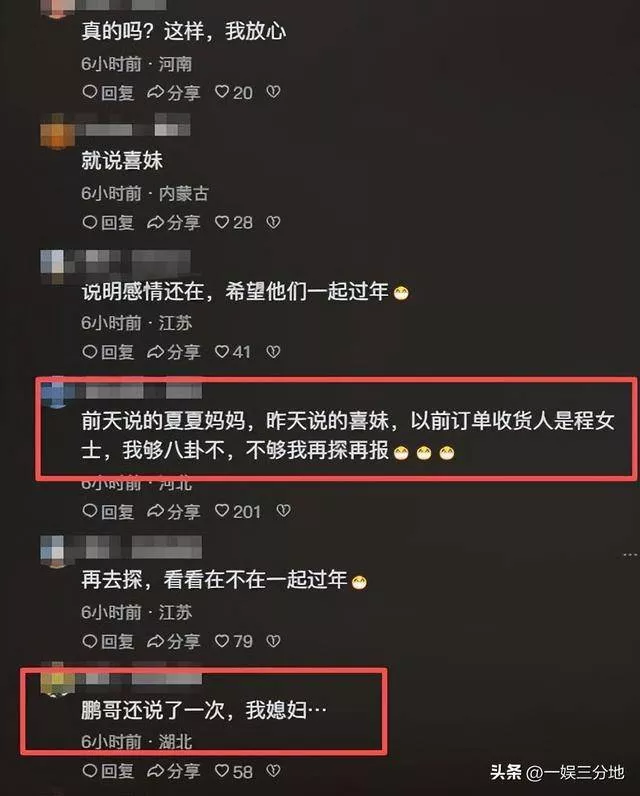The image size is (640, 796).
Task: Expand truncated comment 鹏哥还说了一次，我媳妇…
Action: pos(204,710)
